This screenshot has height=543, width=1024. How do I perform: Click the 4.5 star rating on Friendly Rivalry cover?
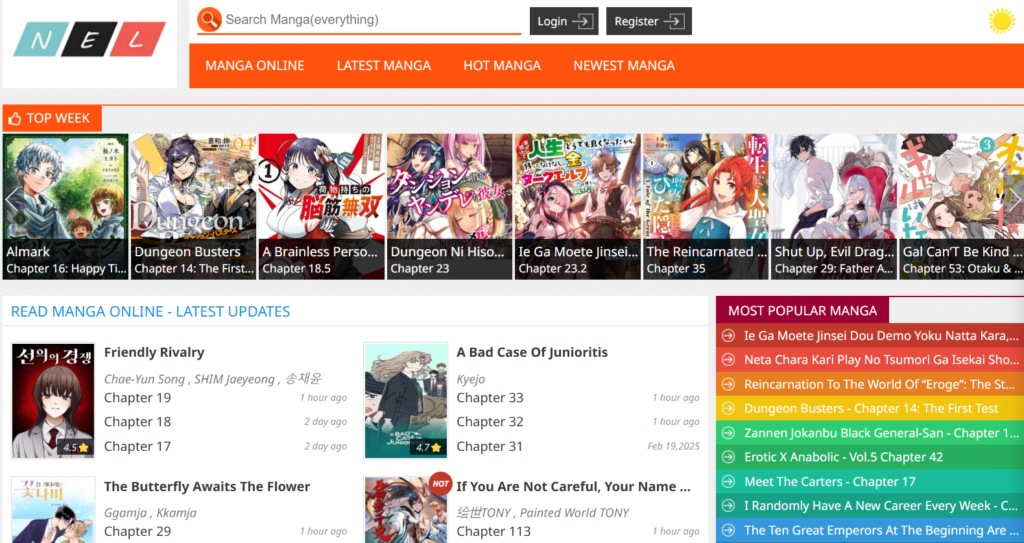pyautogui.click(x=75, y=448)
